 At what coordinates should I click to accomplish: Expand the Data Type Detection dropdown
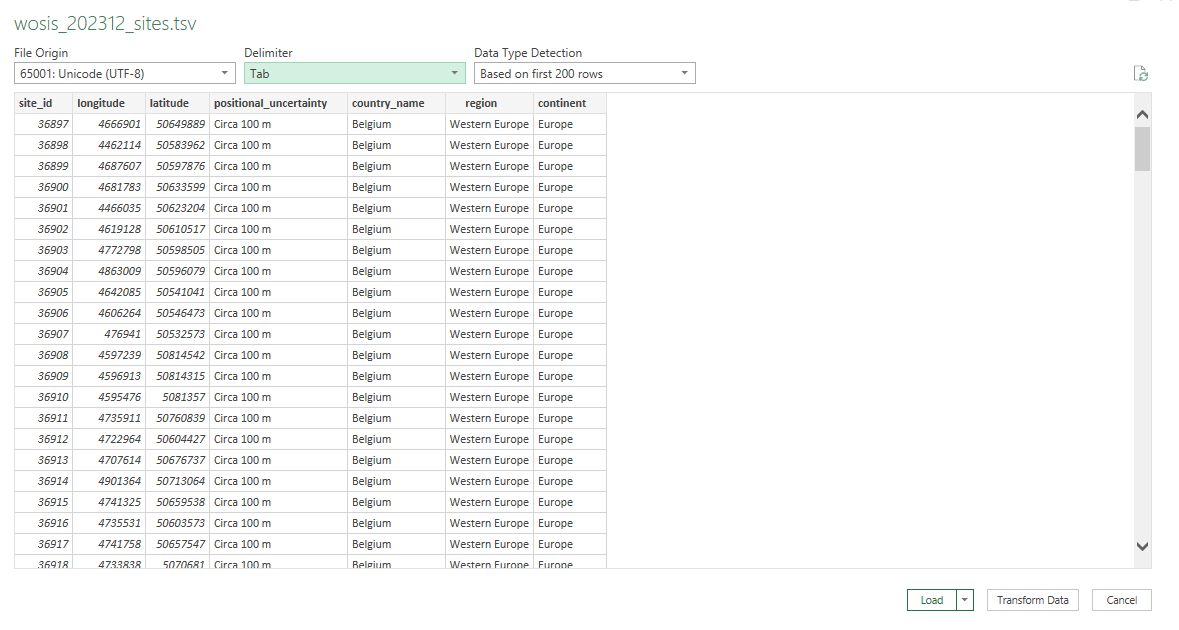[584, 73]
